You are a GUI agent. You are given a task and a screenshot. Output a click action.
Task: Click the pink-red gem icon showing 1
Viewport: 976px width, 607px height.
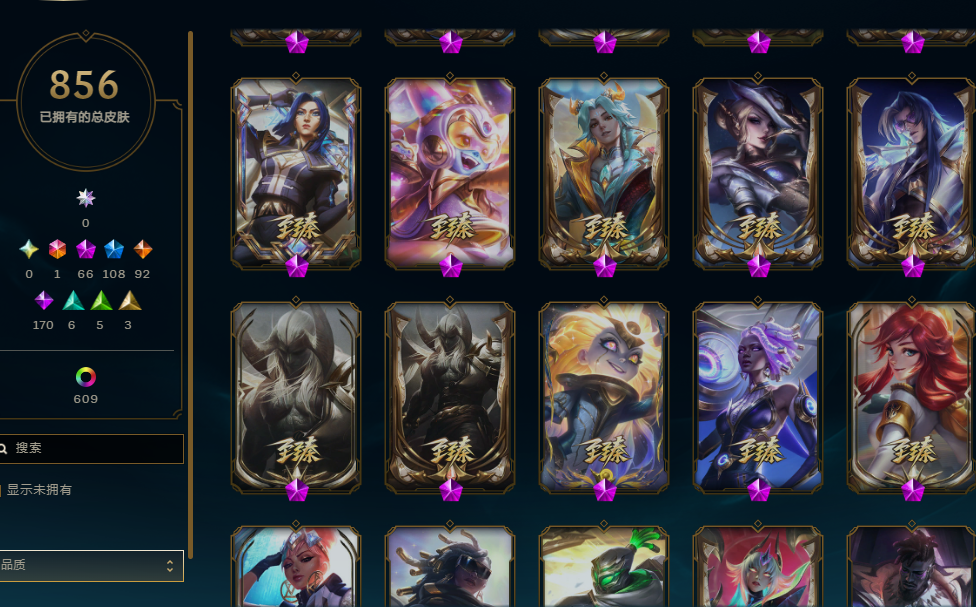click(x=57, y=249)
